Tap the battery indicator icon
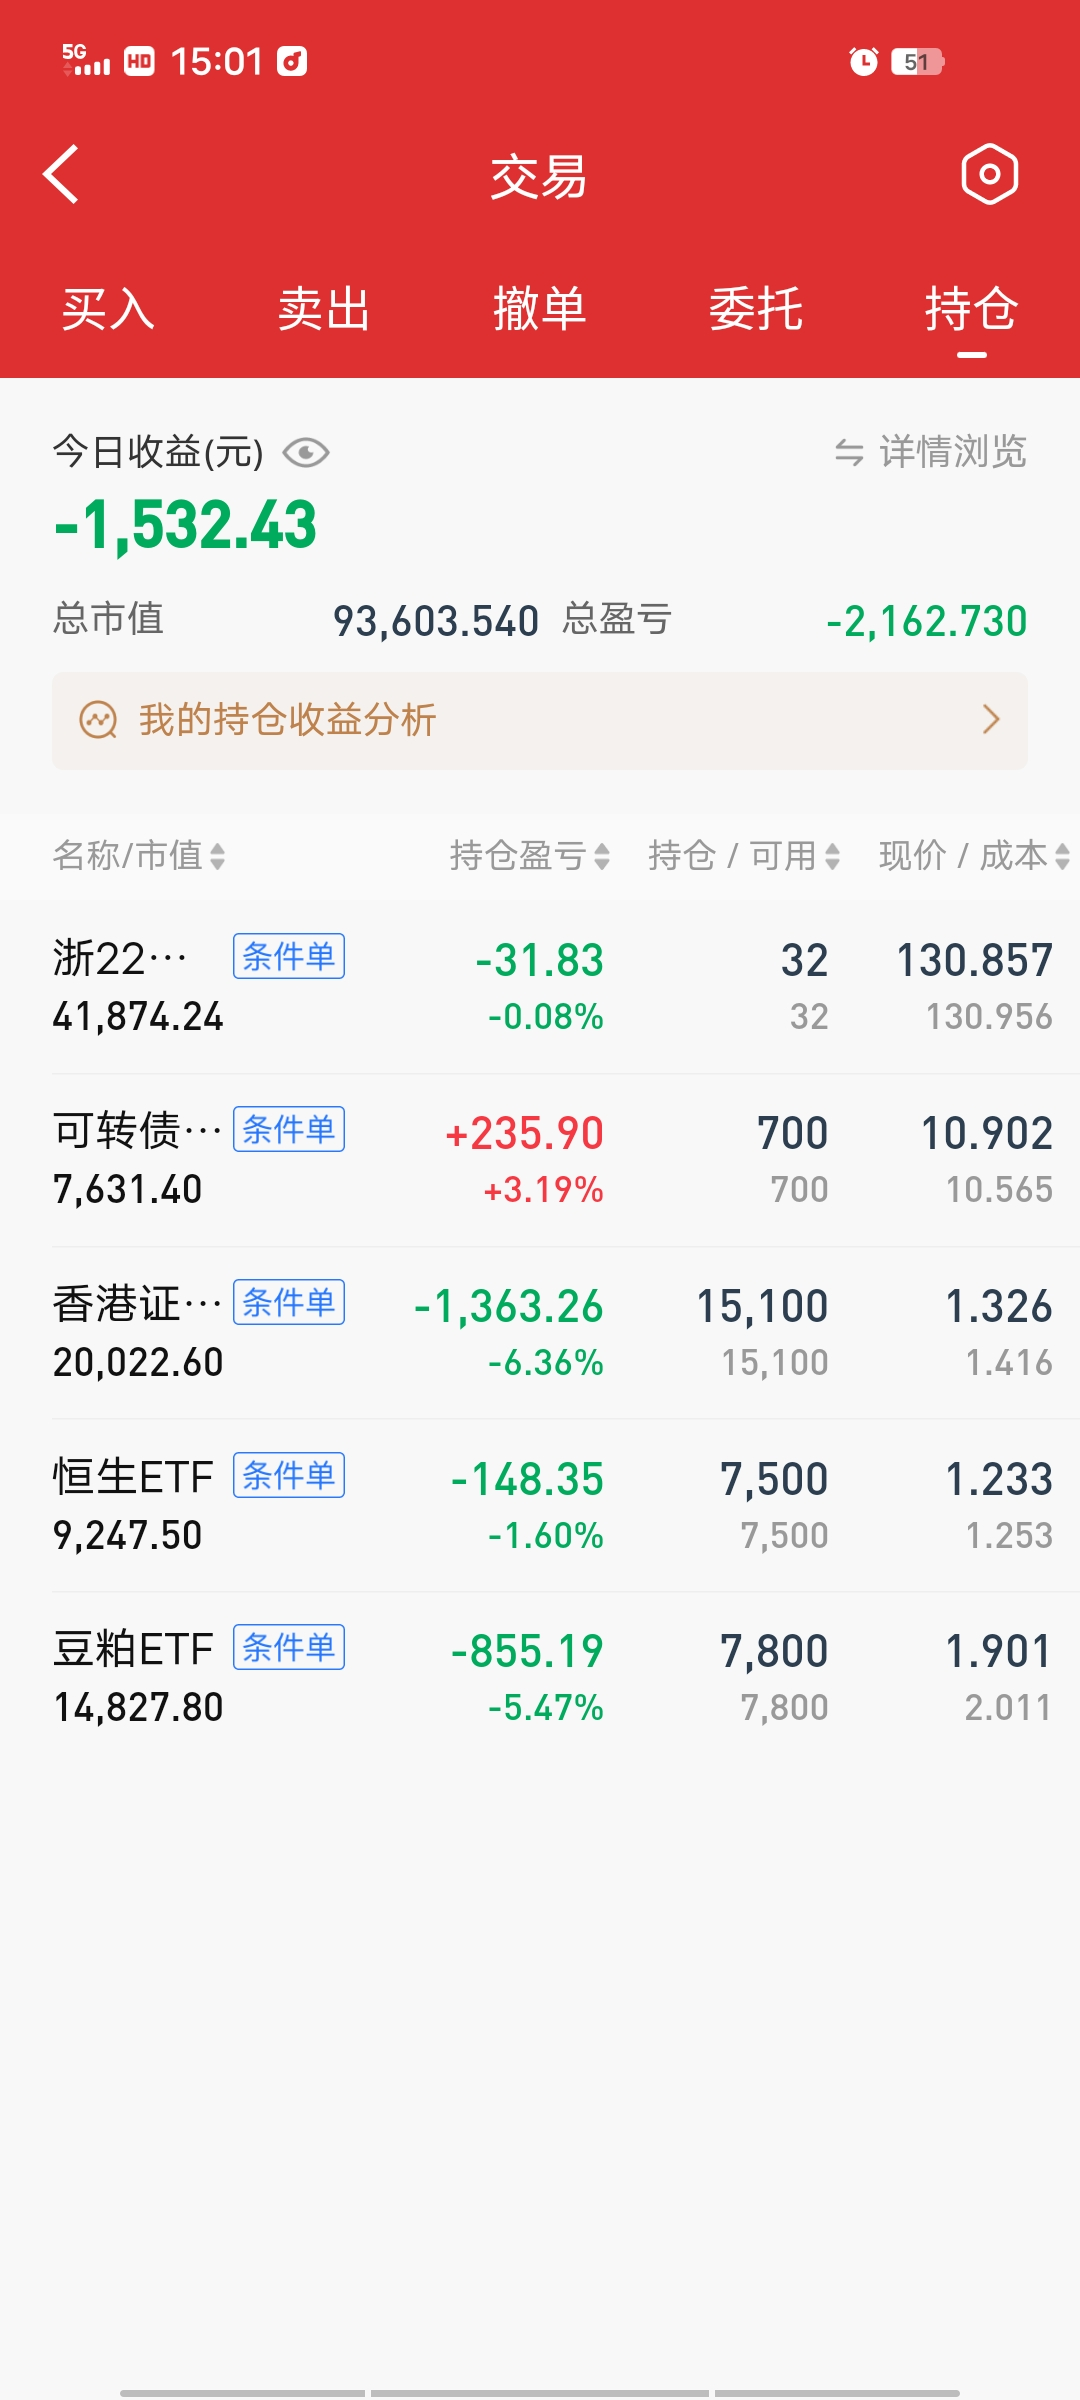 (x=917, y=62)
